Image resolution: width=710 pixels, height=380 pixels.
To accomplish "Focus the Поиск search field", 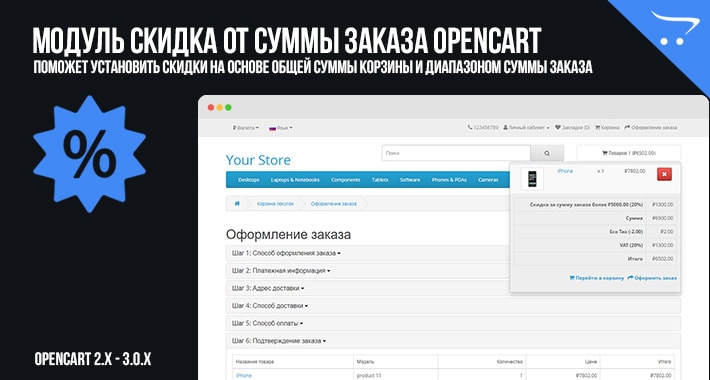I will pos(456,153).
